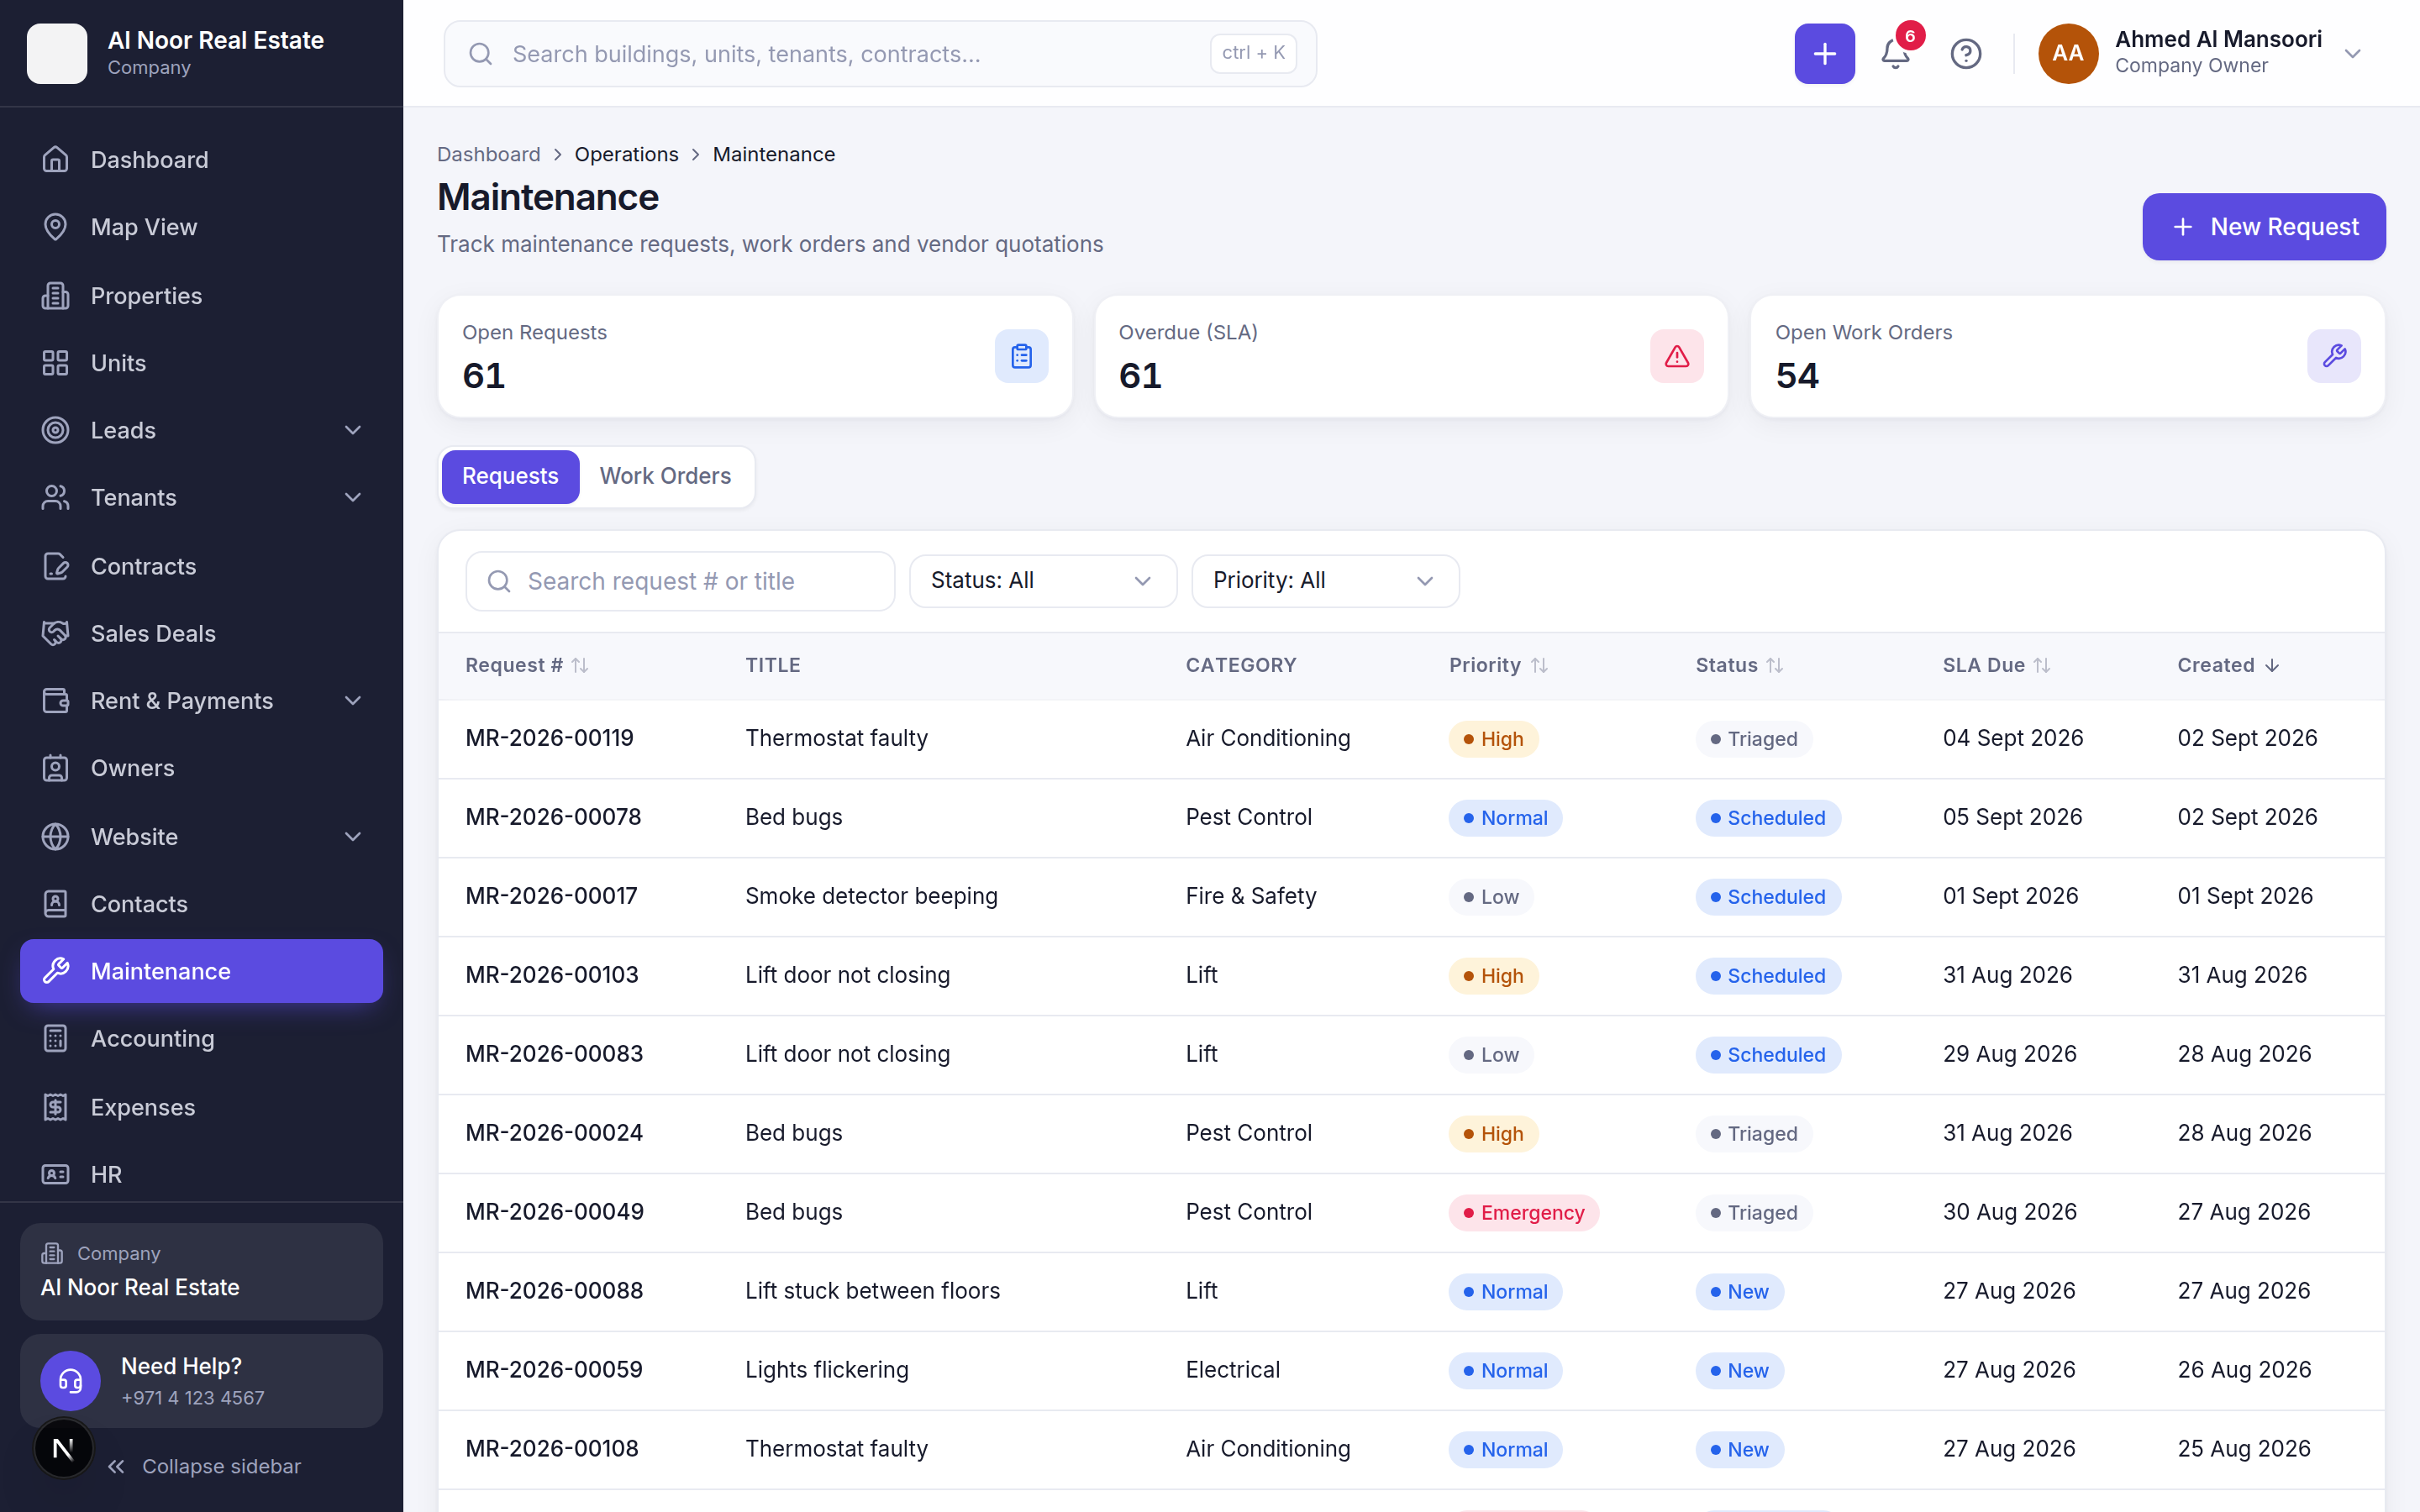Click the Overdue SLA warning triangle icon
The image size is (2420, 1512).
coord(1677,356)
